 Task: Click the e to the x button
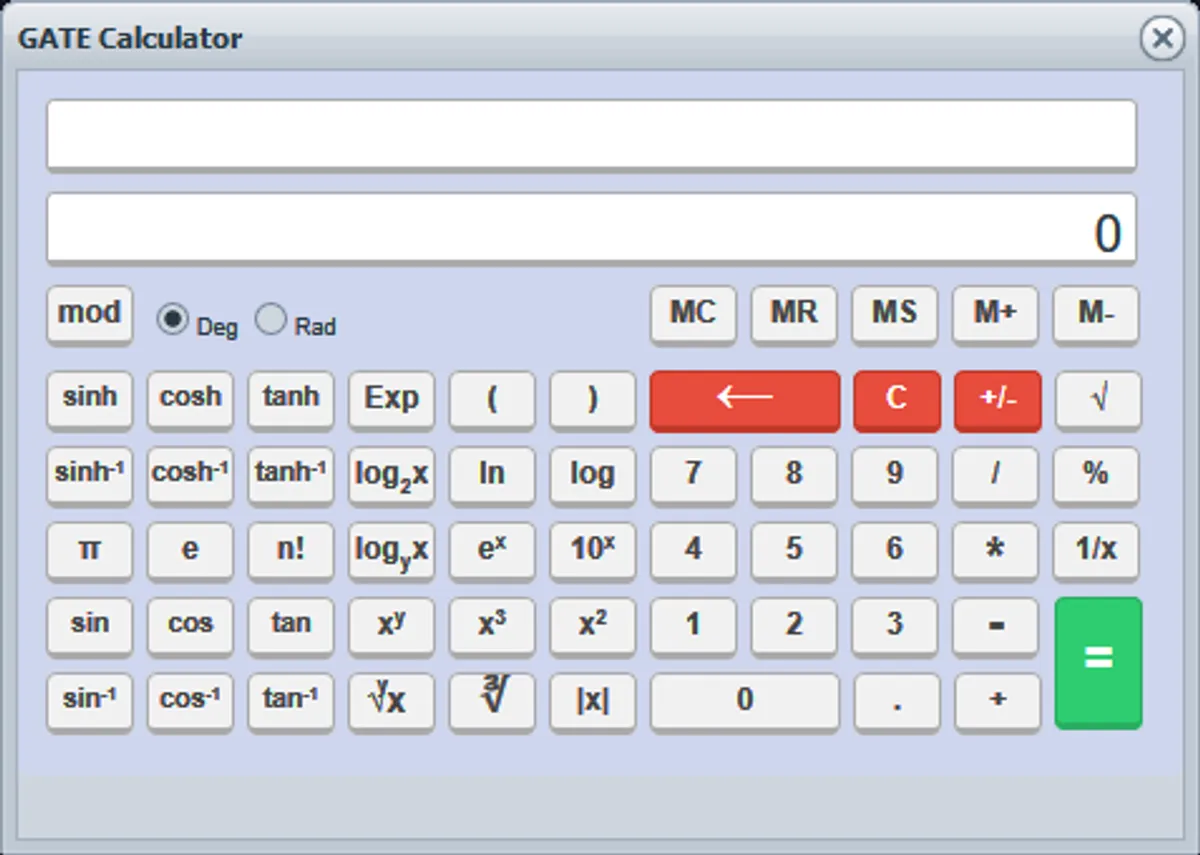(x=492, y=551)
